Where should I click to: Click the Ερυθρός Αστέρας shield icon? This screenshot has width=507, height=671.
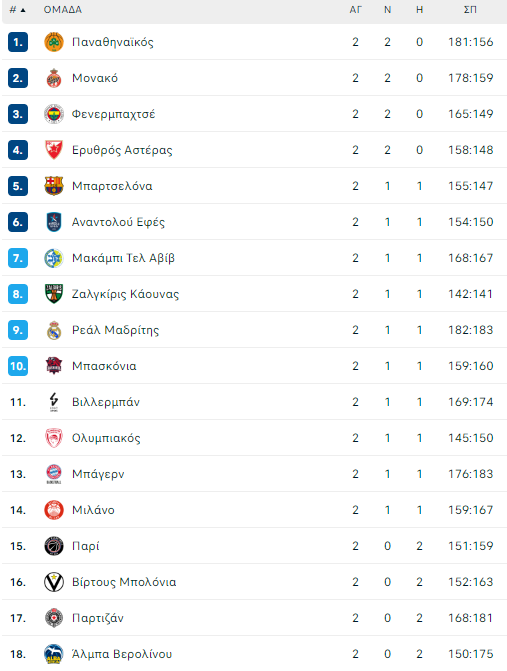coord(54,150)
